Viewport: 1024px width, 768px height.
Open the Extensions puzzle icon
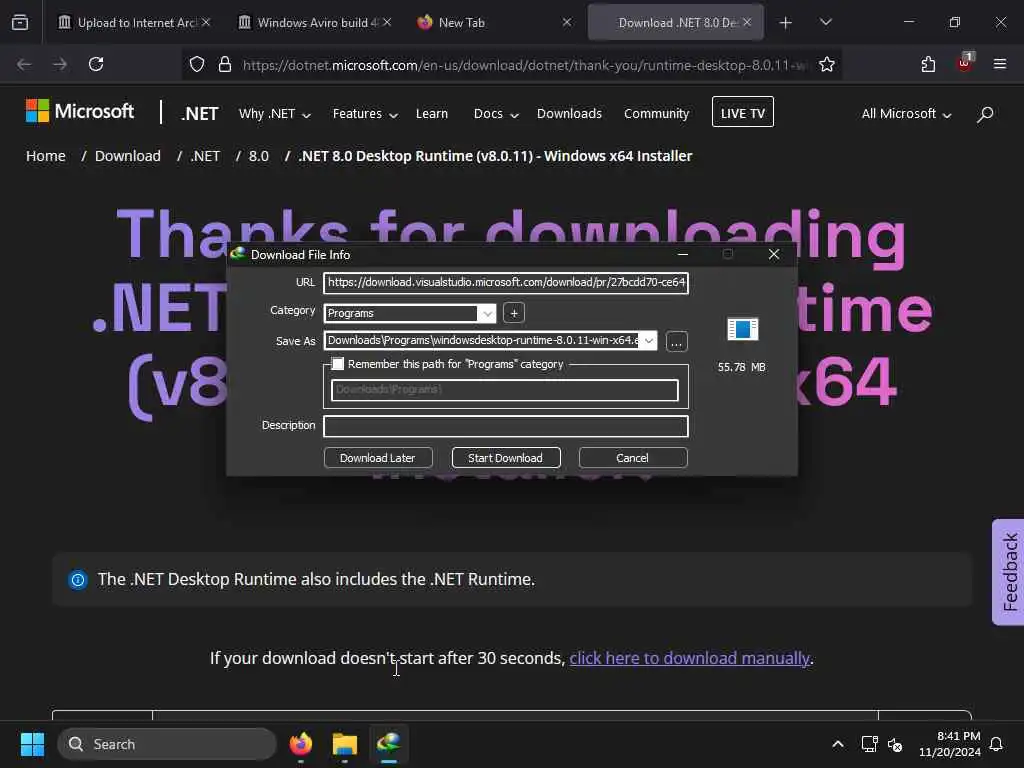pyautogui.click(x=928, y=64)
